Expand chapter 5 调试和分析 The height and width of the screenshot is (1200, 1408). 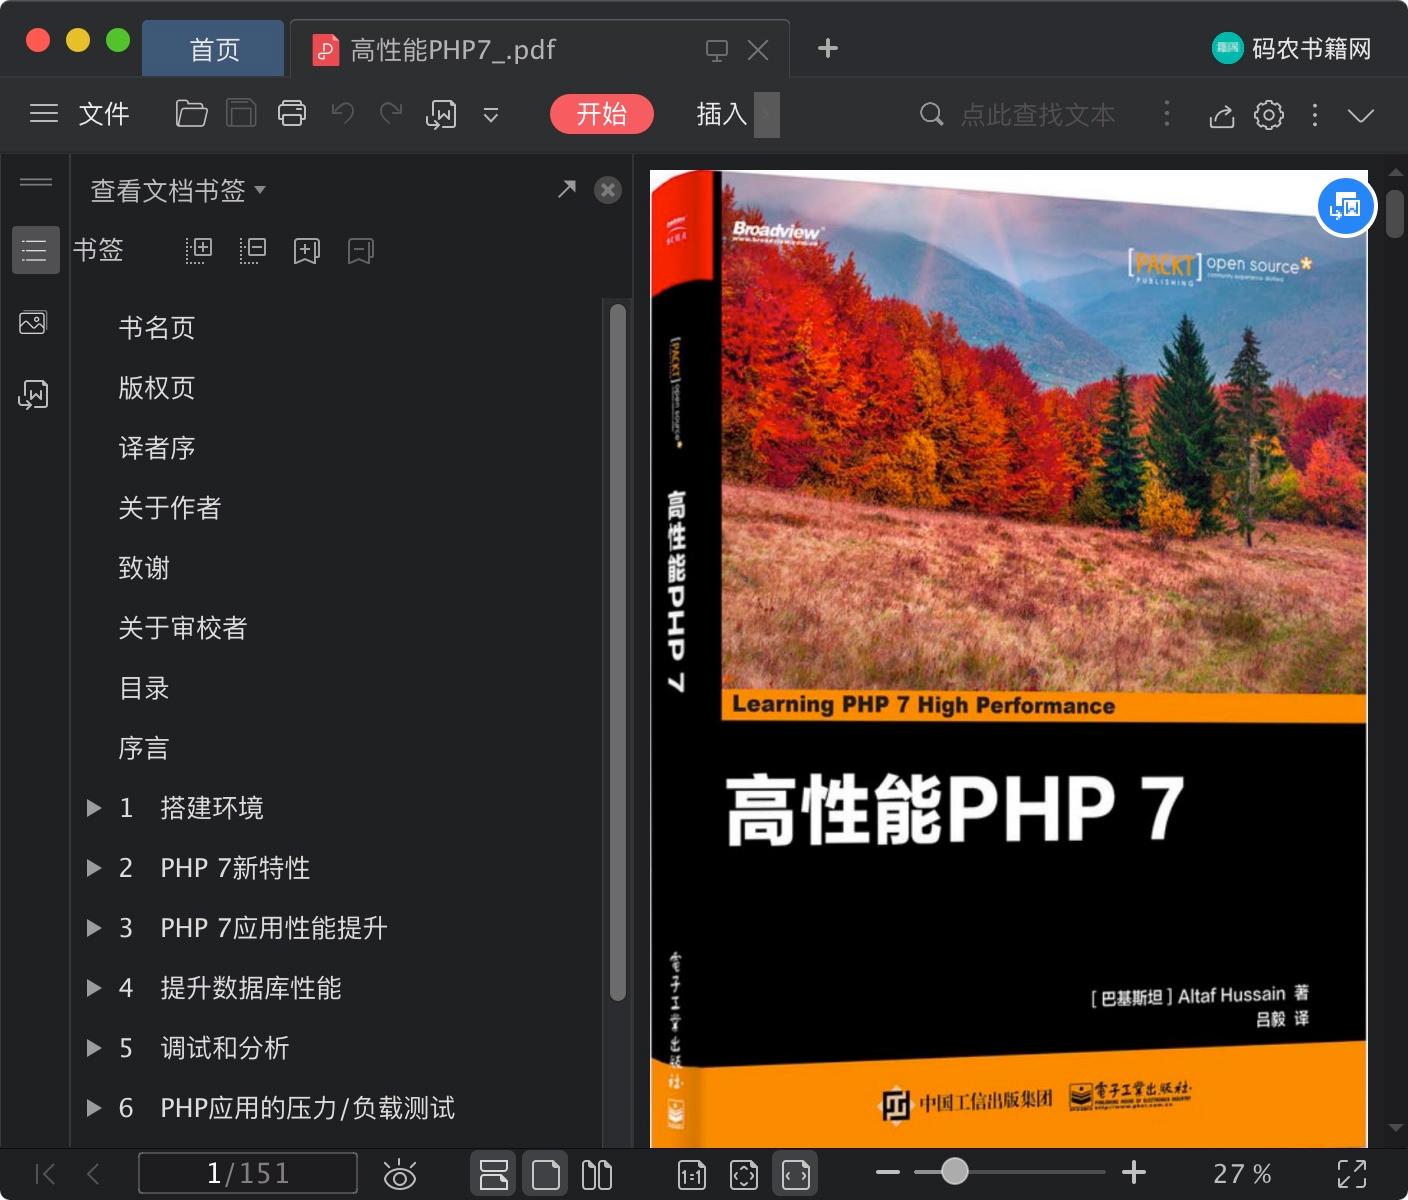tap(94, 1048)
